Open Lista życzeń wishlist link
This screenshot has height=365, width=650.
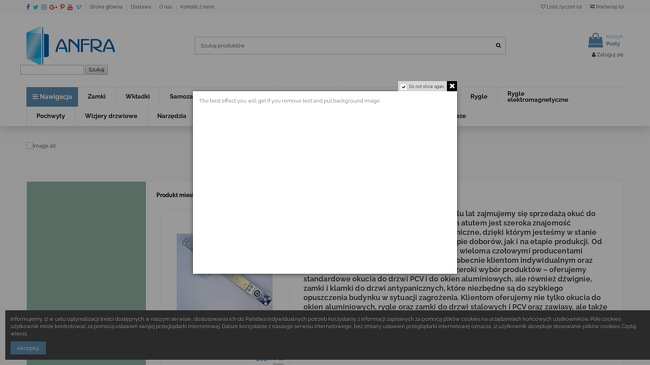(561, 7)
